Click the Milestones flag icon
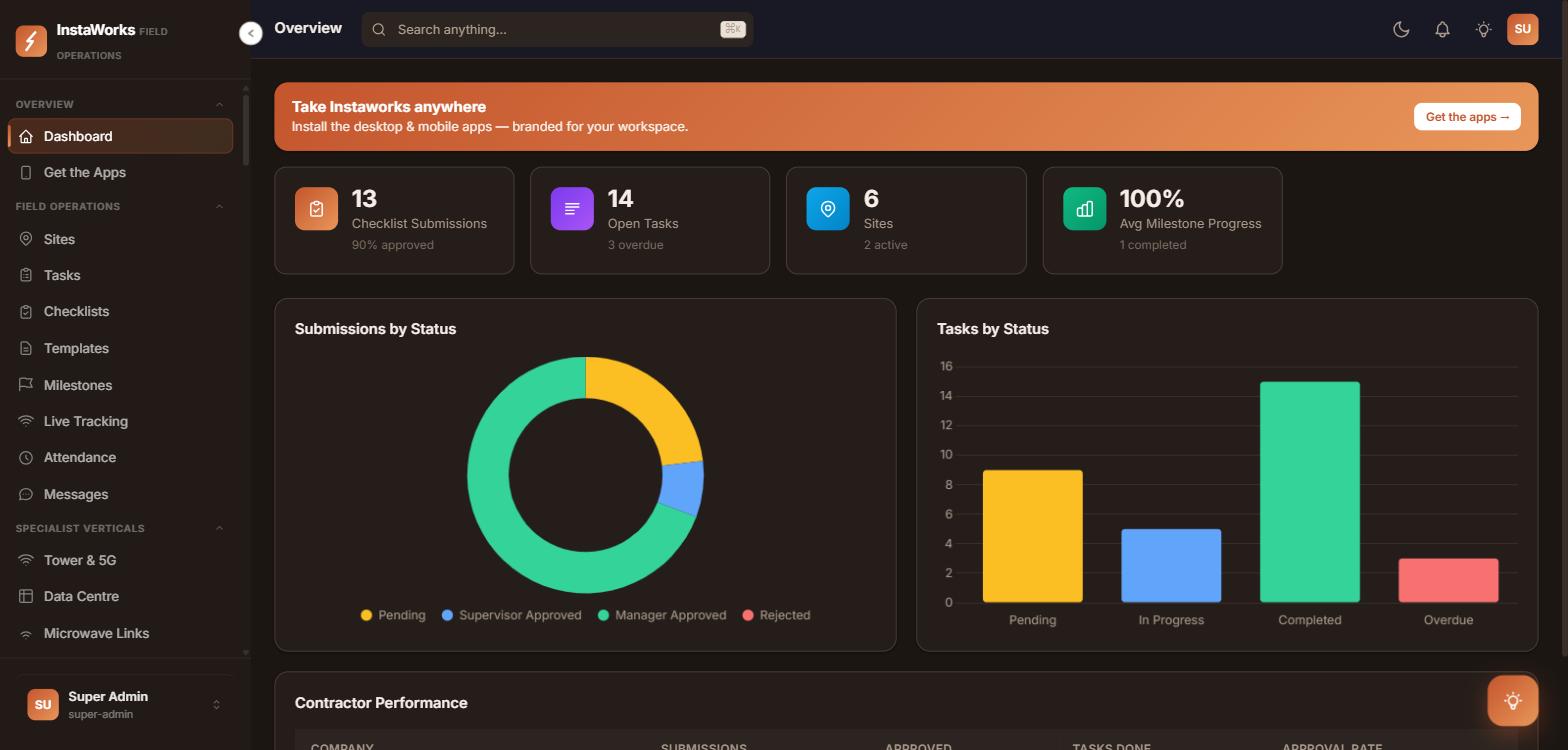Screen dimensions: 1568x750 [26, 385]
